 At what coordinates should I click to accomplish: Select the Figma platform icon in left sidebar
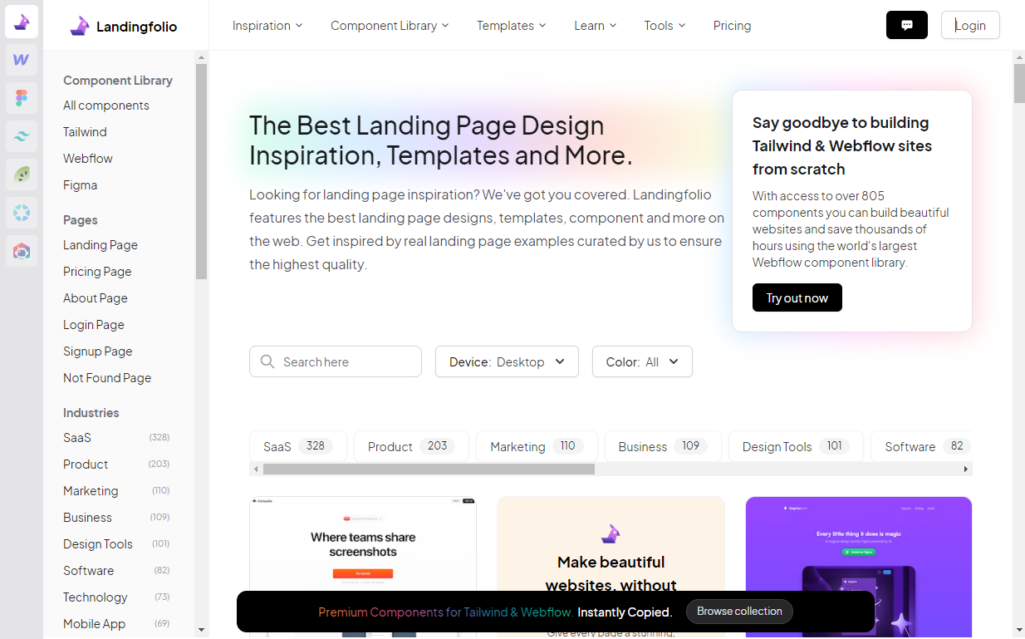point(20,97)
